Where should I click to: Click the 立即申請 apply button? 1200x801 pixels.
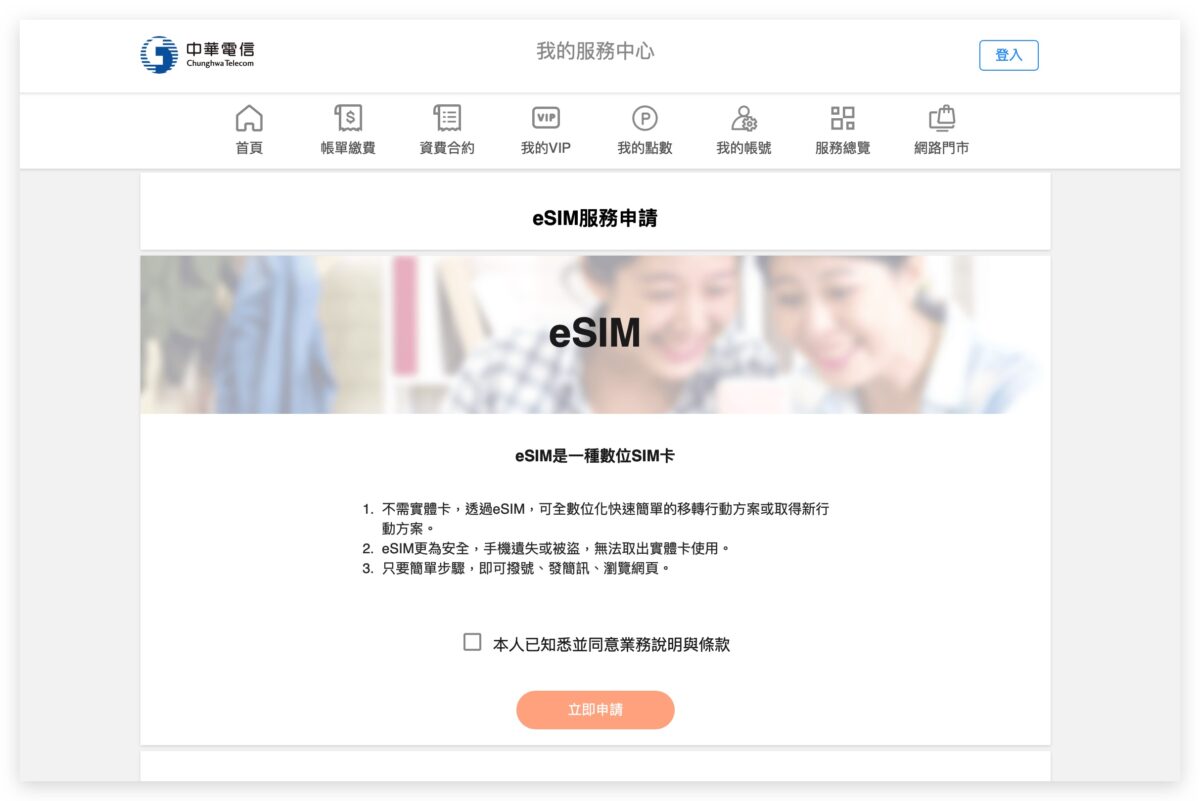pyautogui.click(x=595, y=710)
